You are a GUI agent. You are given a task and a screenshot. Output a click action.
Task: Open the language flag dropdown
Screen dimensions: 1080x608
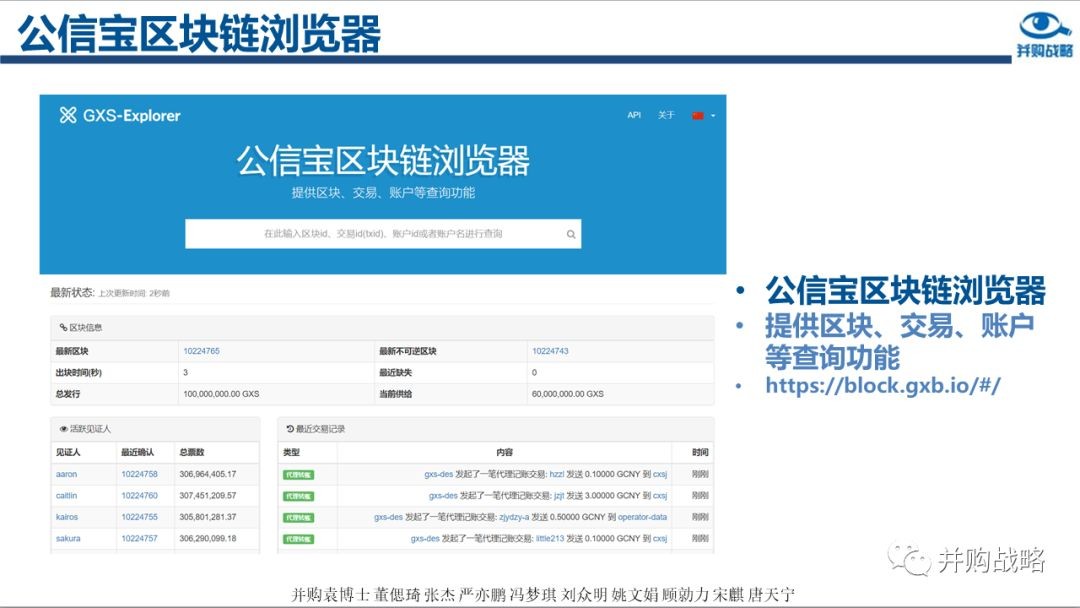point(703,116)
